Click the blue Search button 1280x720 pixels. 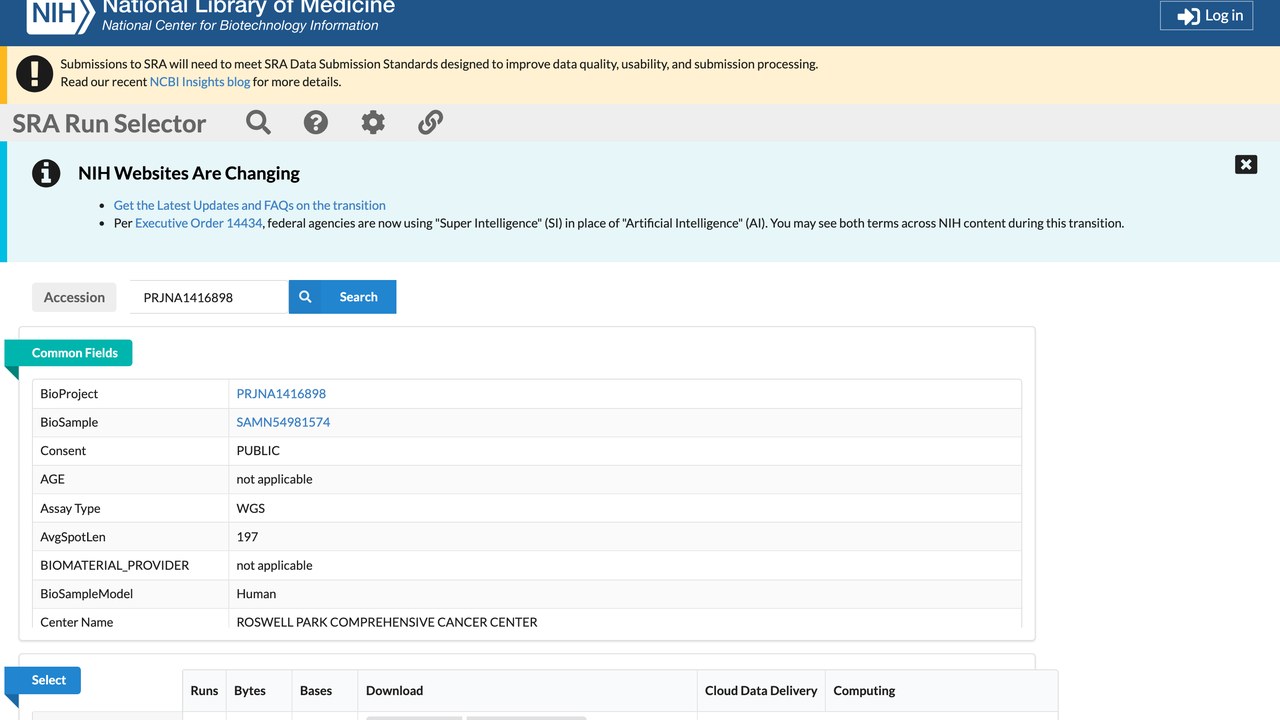tap(343, 297)
